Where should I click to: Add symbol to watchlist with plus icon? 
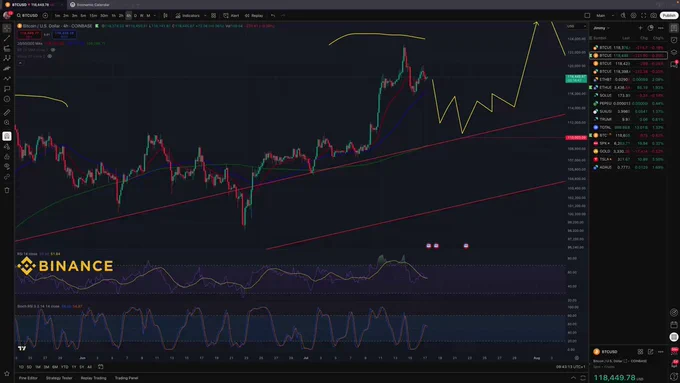(x=640, y=28)
